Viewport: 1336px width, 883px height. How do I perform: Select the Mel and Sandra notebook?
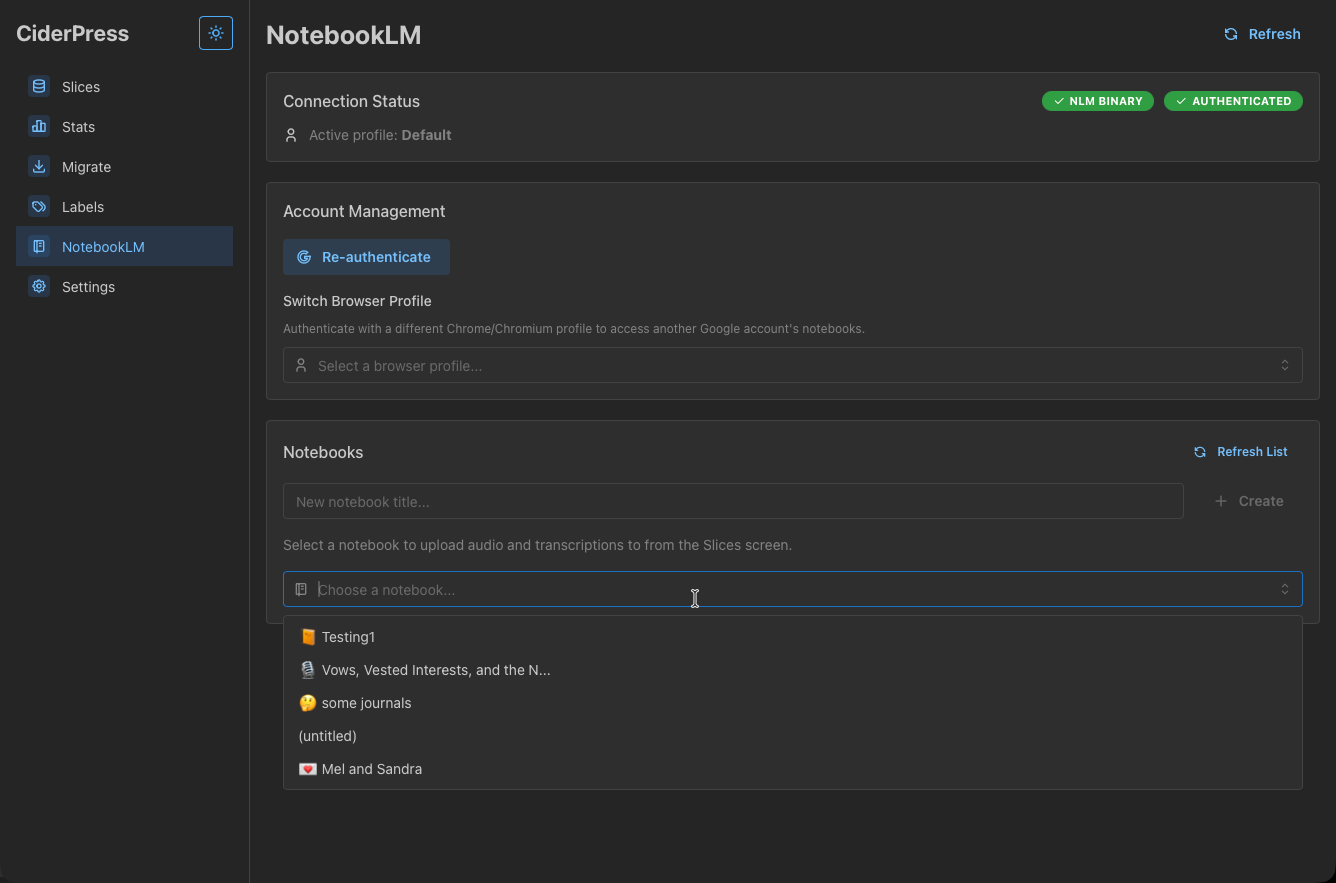[371, 769]
